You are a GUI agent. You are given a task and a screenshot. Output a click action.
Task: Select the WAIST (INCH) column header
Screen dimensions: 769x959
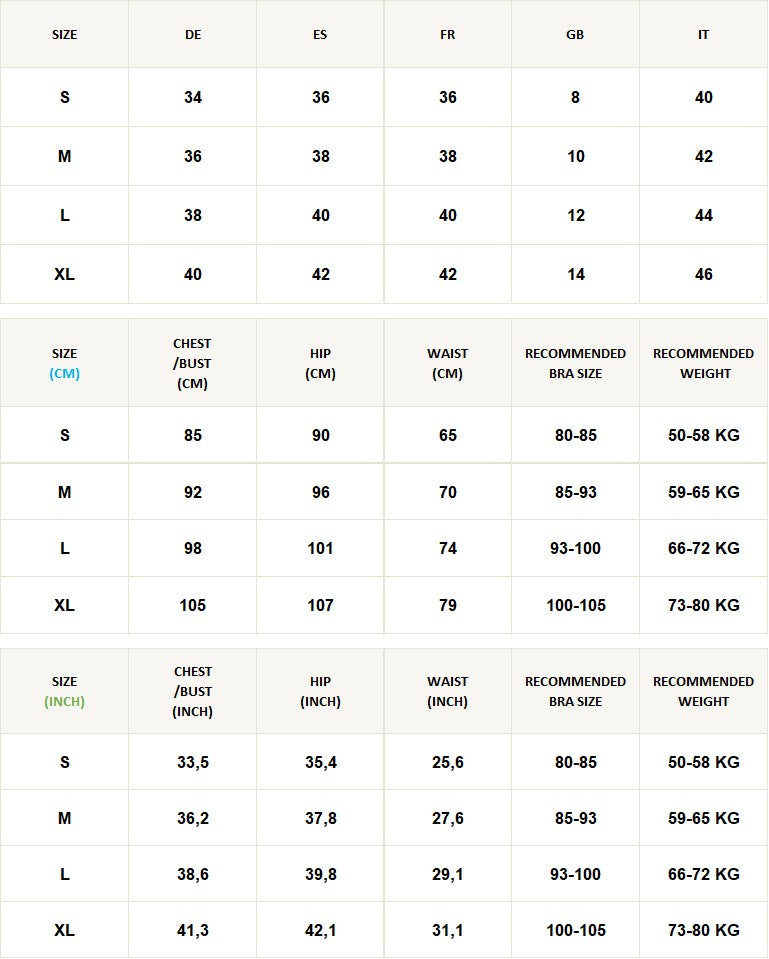[447, 691]
